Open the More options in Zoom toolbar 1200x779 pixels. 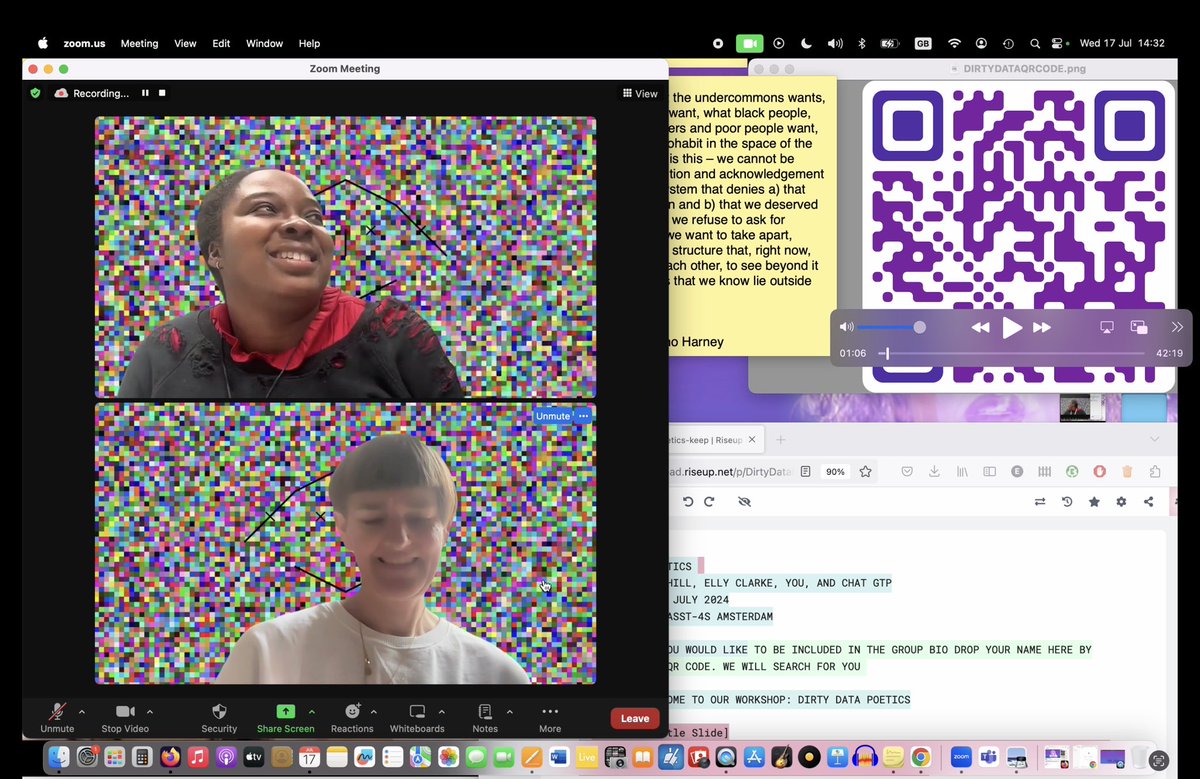click(x=550, y=718)
